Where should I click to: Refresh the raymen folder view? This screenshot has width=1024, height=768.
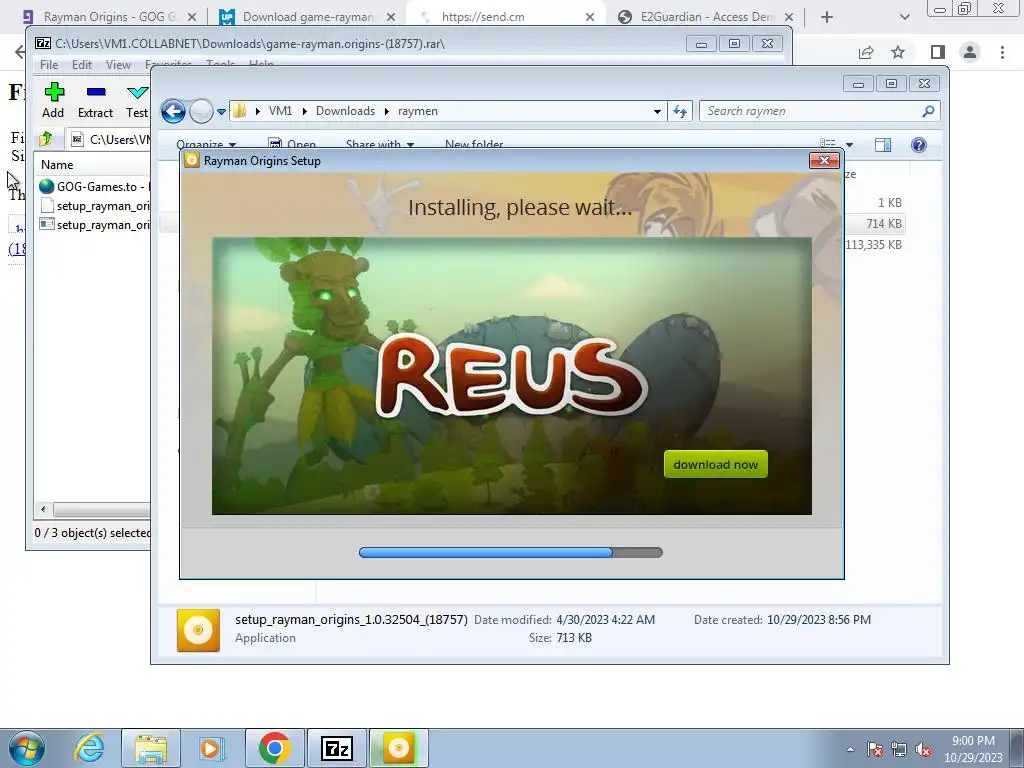[x=680, y=111]
